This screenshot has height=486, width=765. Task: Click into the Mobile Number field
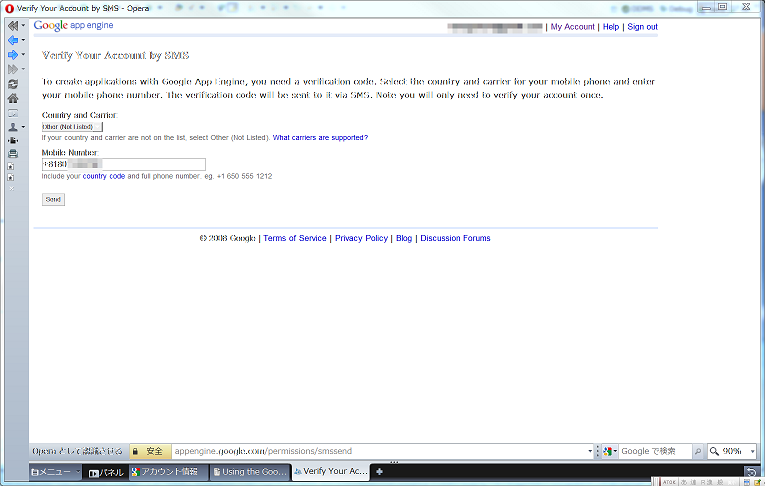tap(123, 164)
